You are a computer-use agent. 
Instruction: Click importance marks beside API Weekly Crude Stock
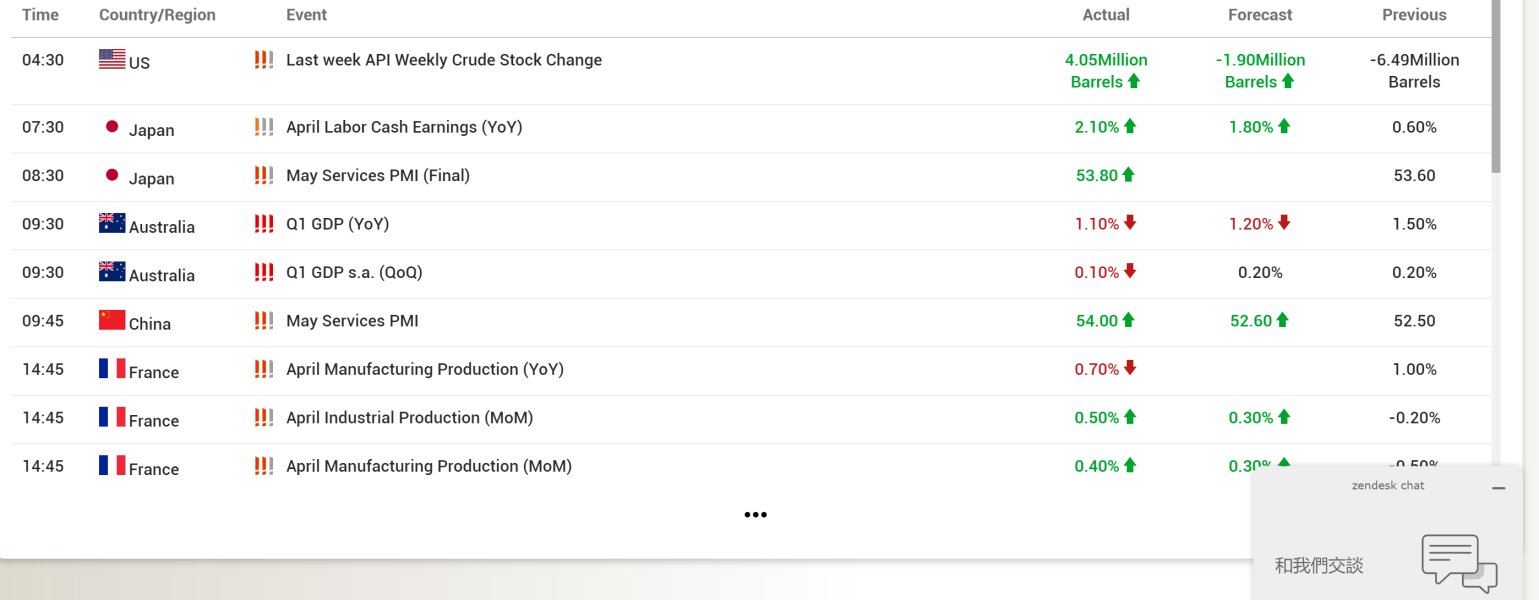pyautogui.click(x=264, y=60)
